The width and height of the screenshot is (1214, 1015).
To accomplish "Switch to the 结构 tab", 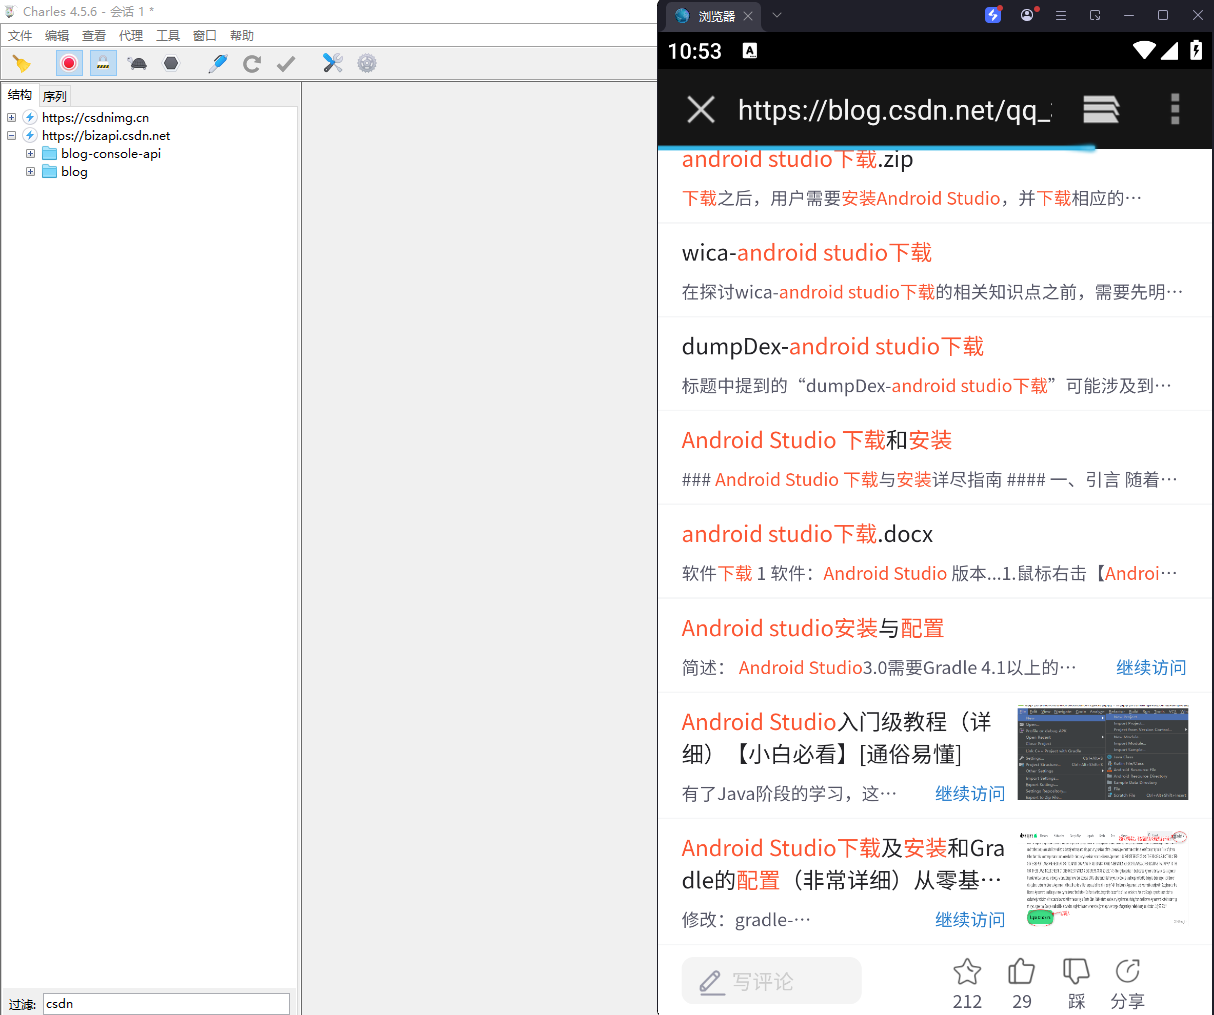I will (x=20, y=95).
